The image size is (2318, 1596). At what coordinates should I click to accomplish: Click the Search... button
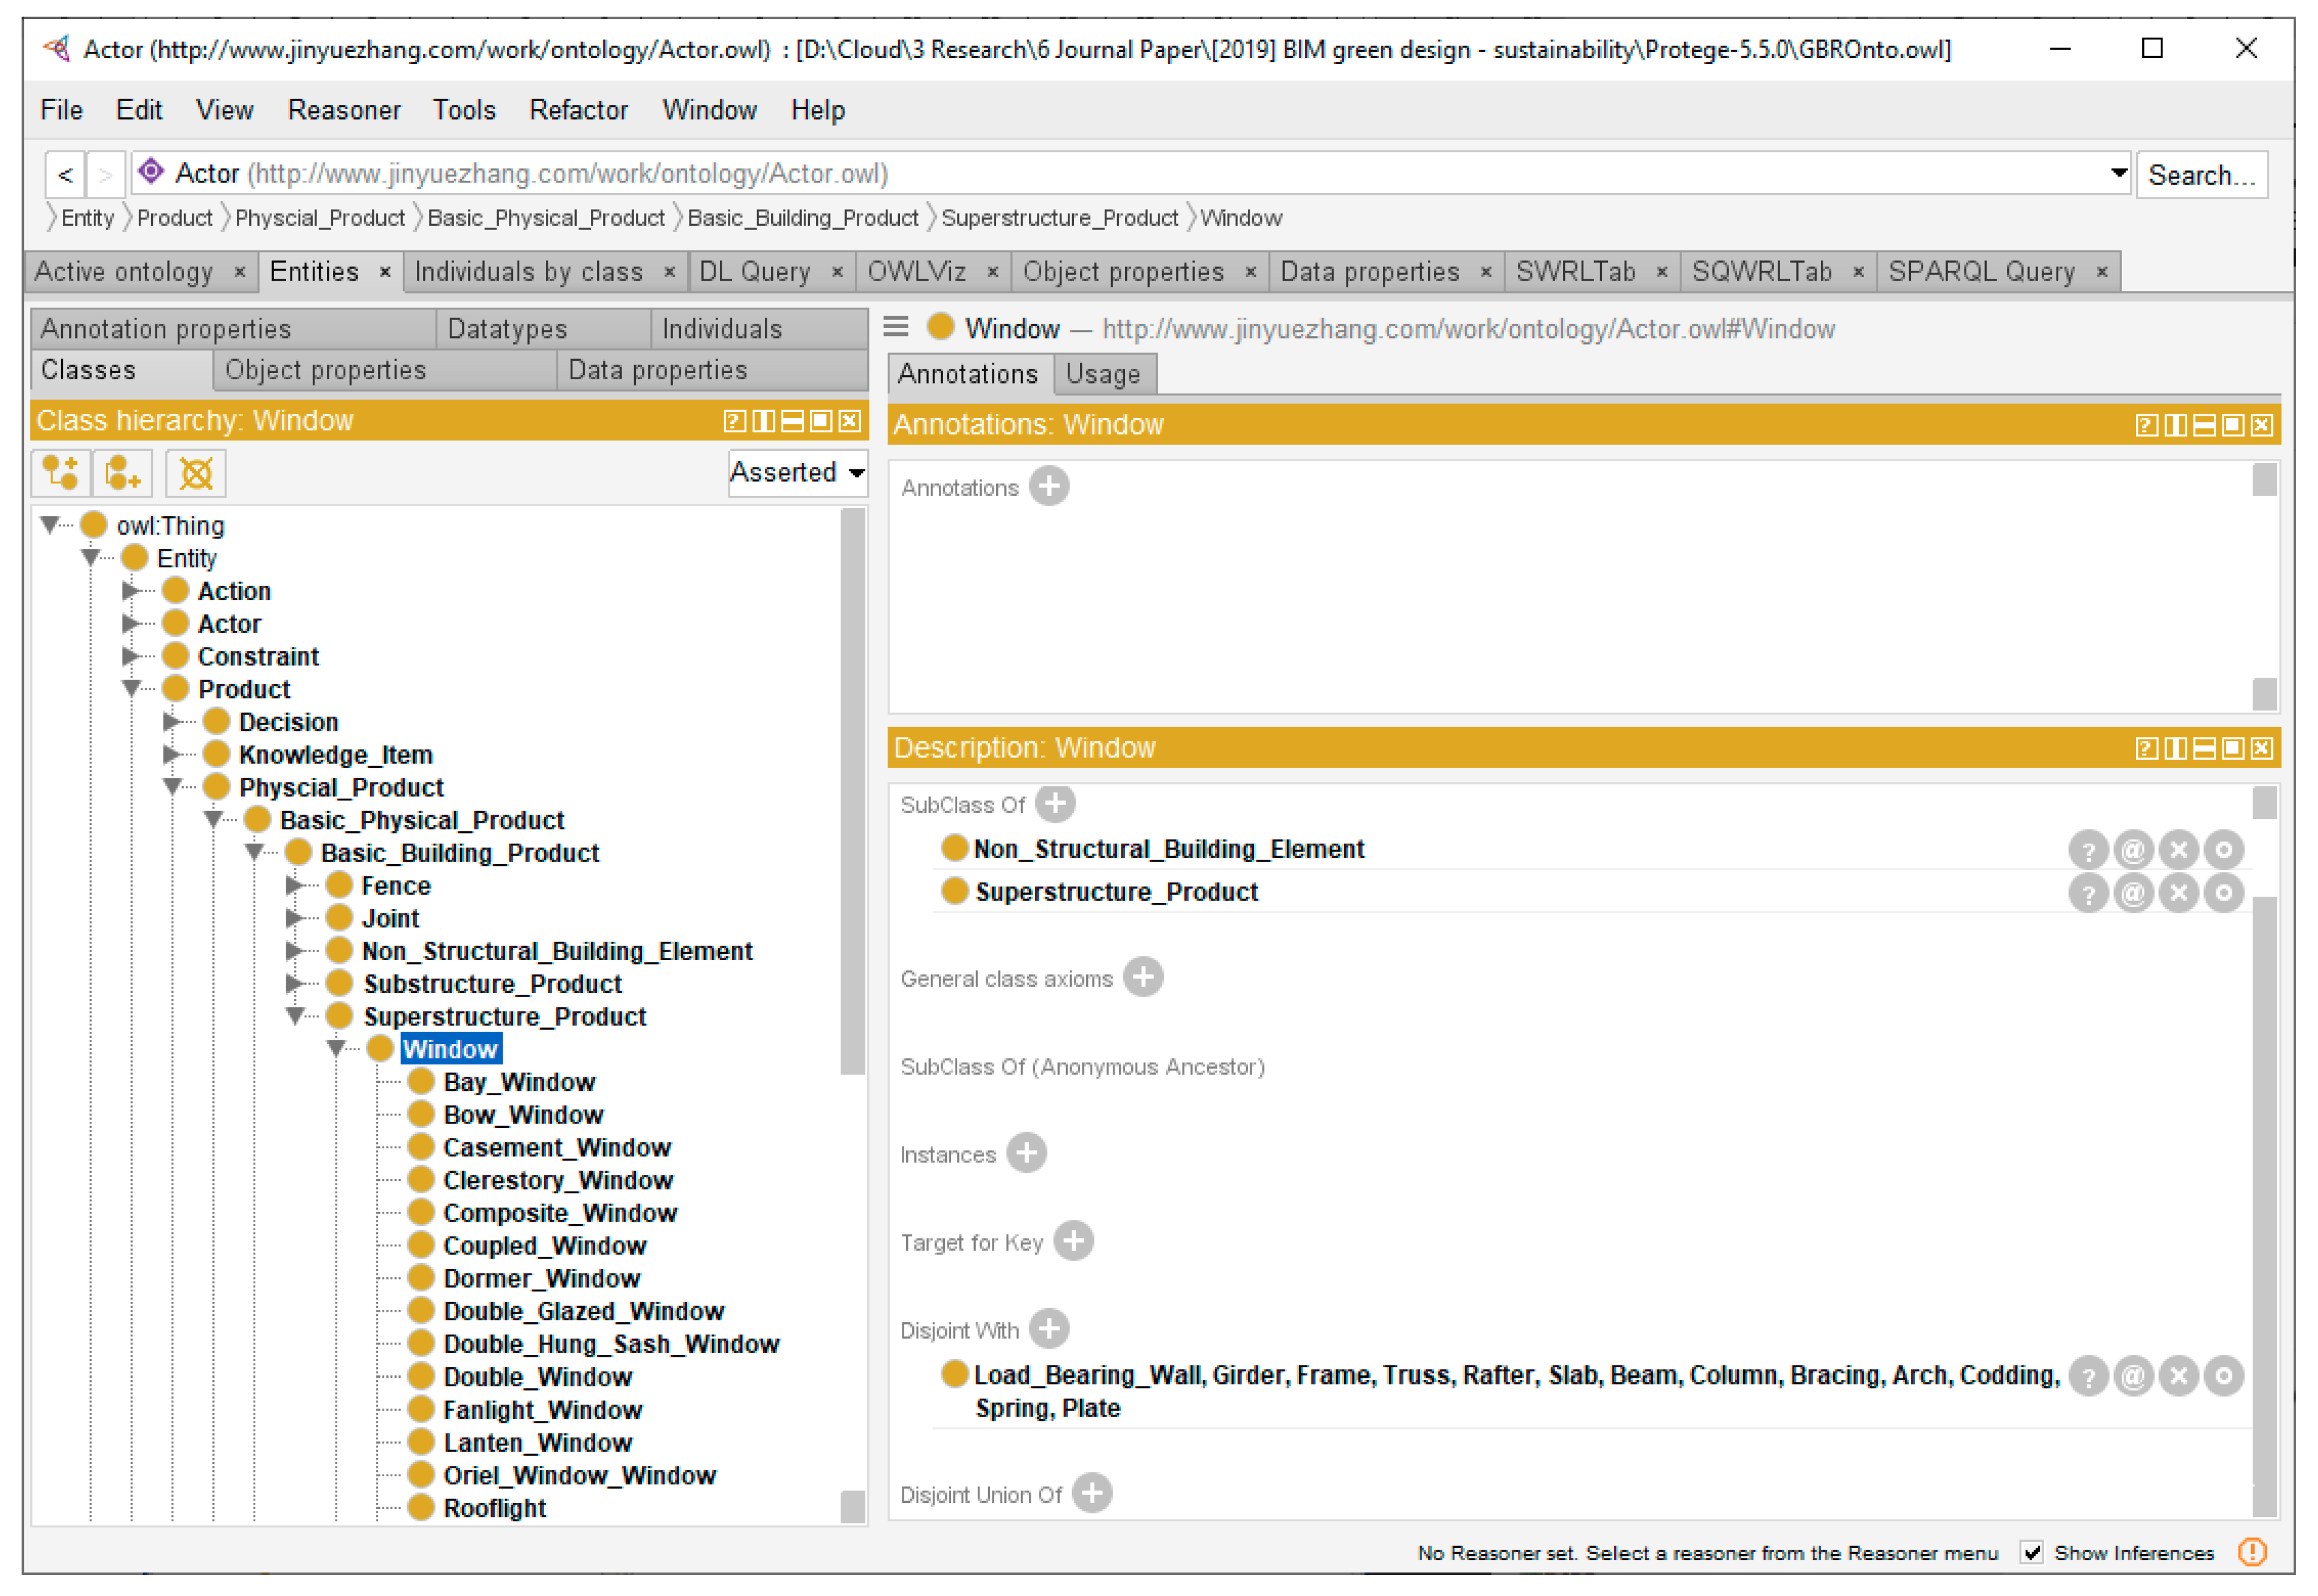(2203, 175)
